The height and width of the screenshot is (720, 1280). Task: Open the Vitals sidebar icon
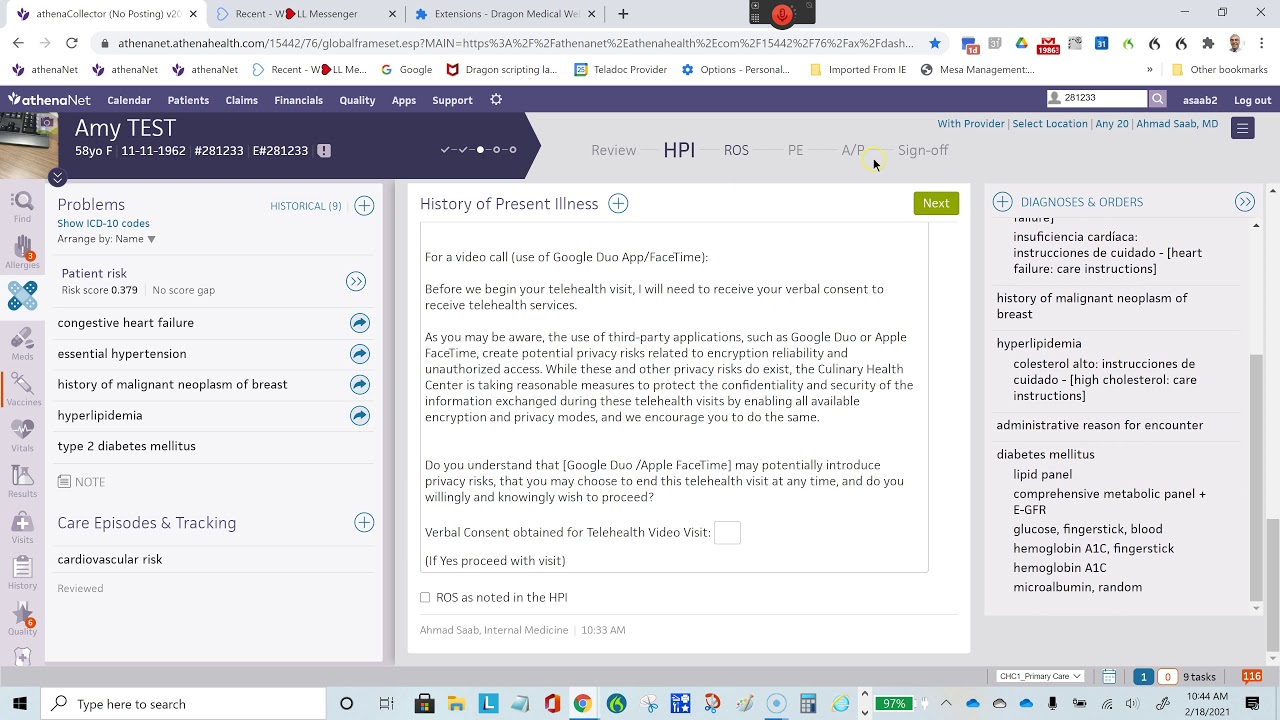[x=22, y=436]
